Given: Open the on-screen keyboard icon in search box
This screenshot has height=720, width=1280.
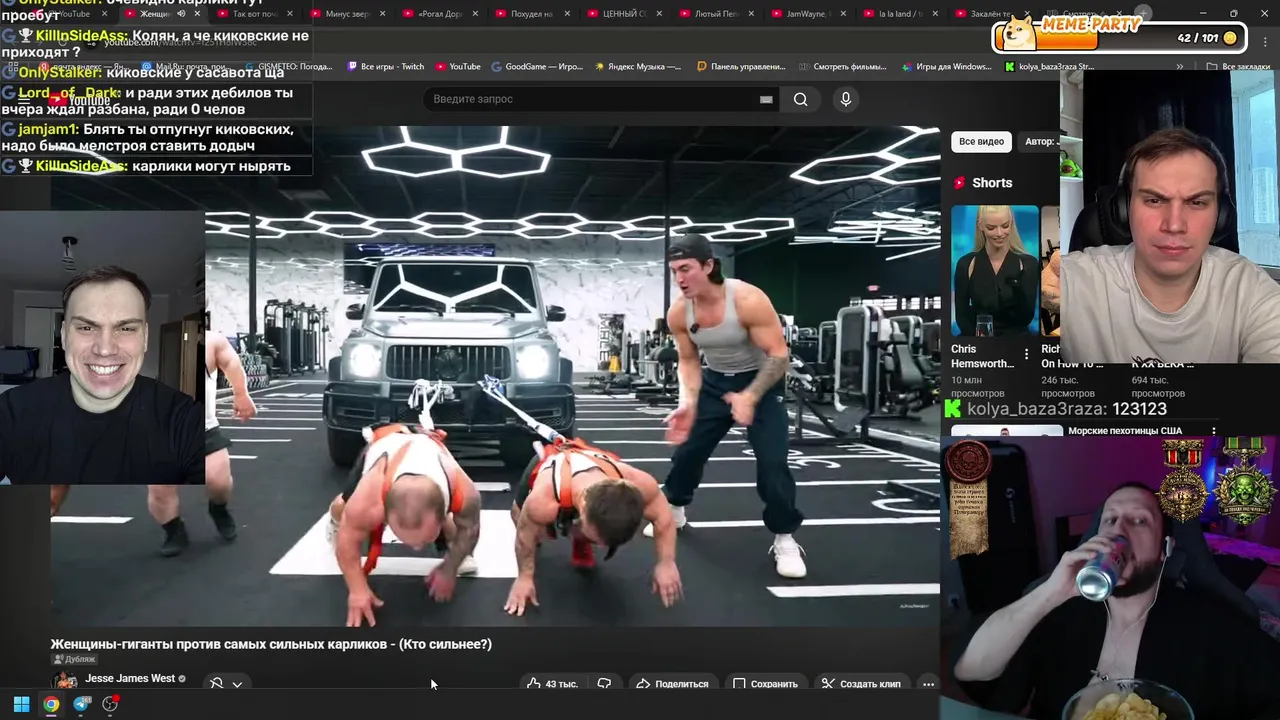Looking at the screenshot, I should click(x=766, y=99).
